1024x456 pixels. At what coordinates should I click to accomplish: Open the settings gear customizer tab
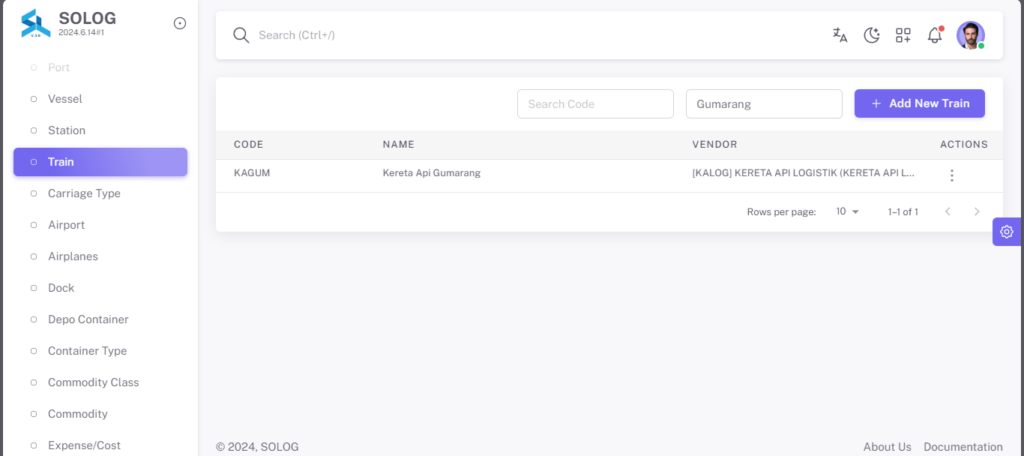tap(1006, 231)
